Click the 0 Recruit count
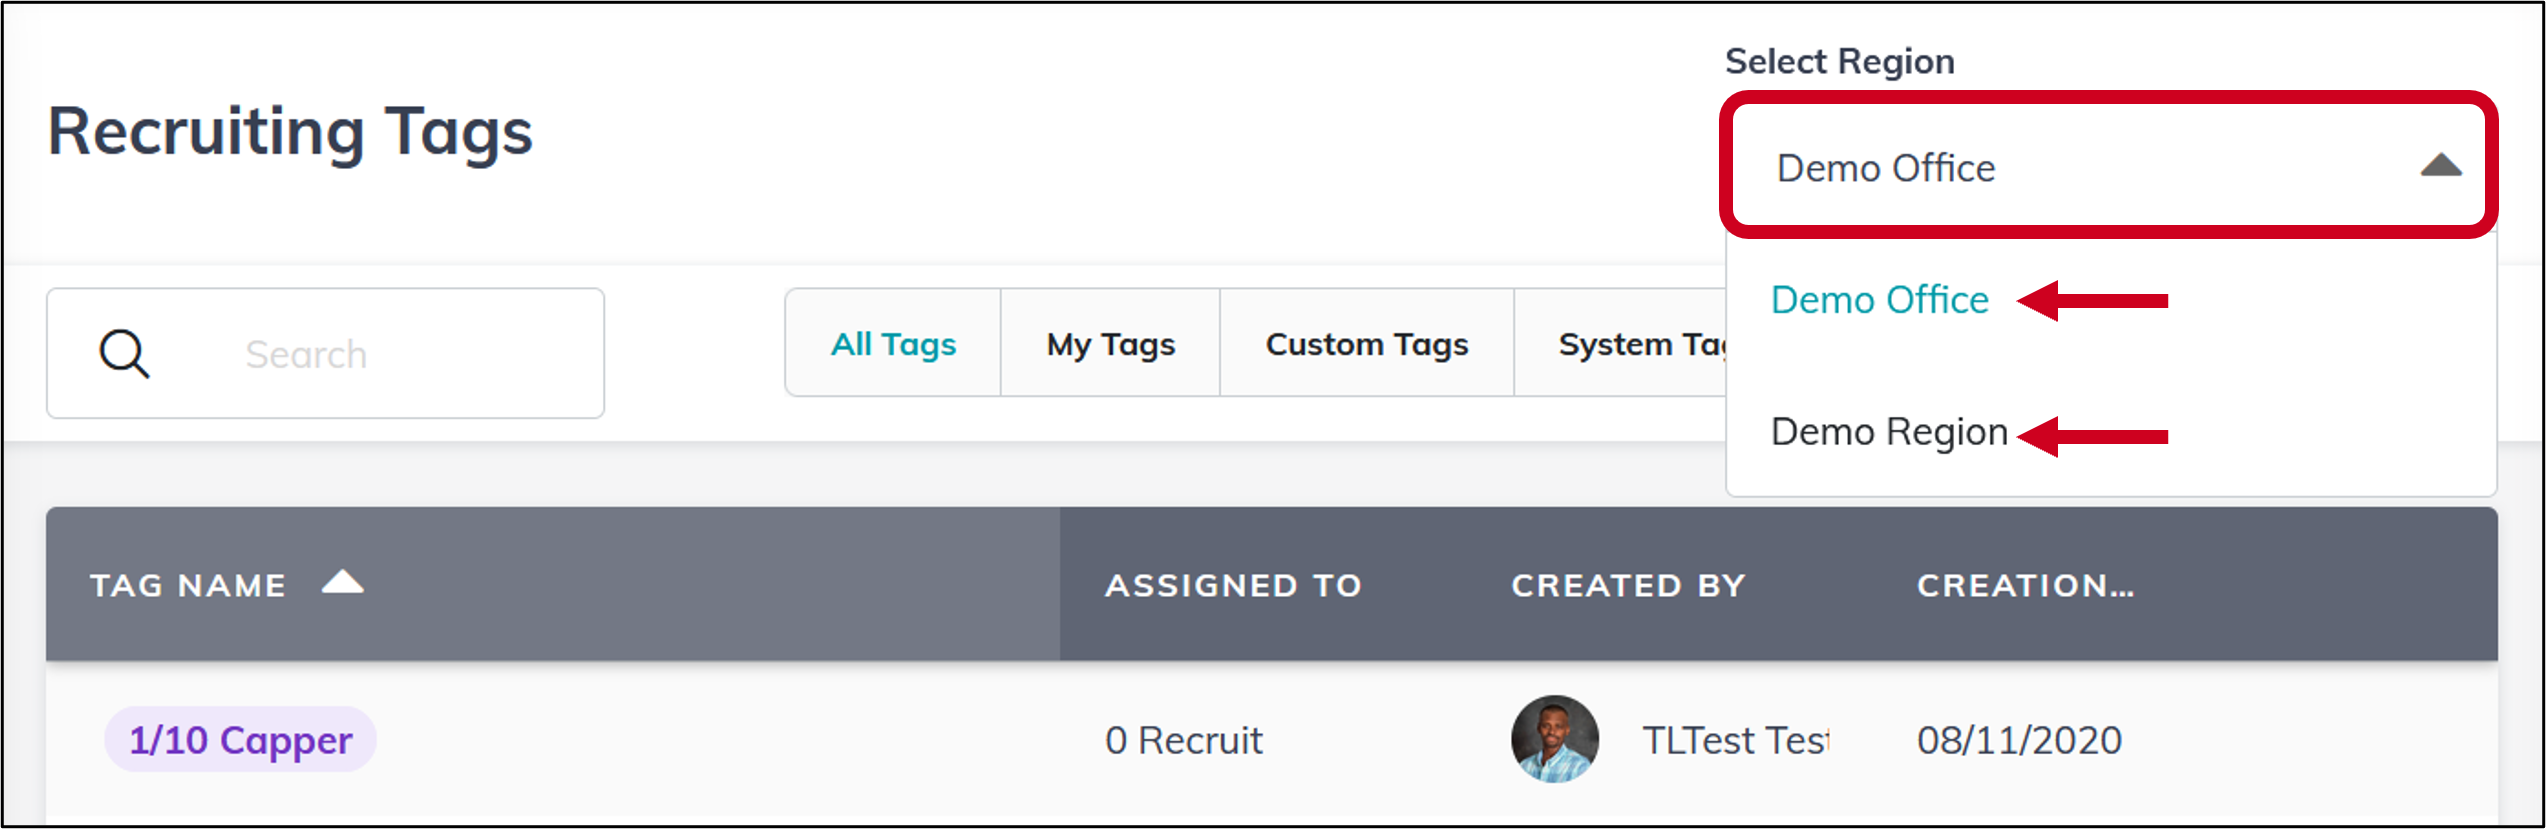Screen dimensions: 2546x829 [x=1183, y=740]
